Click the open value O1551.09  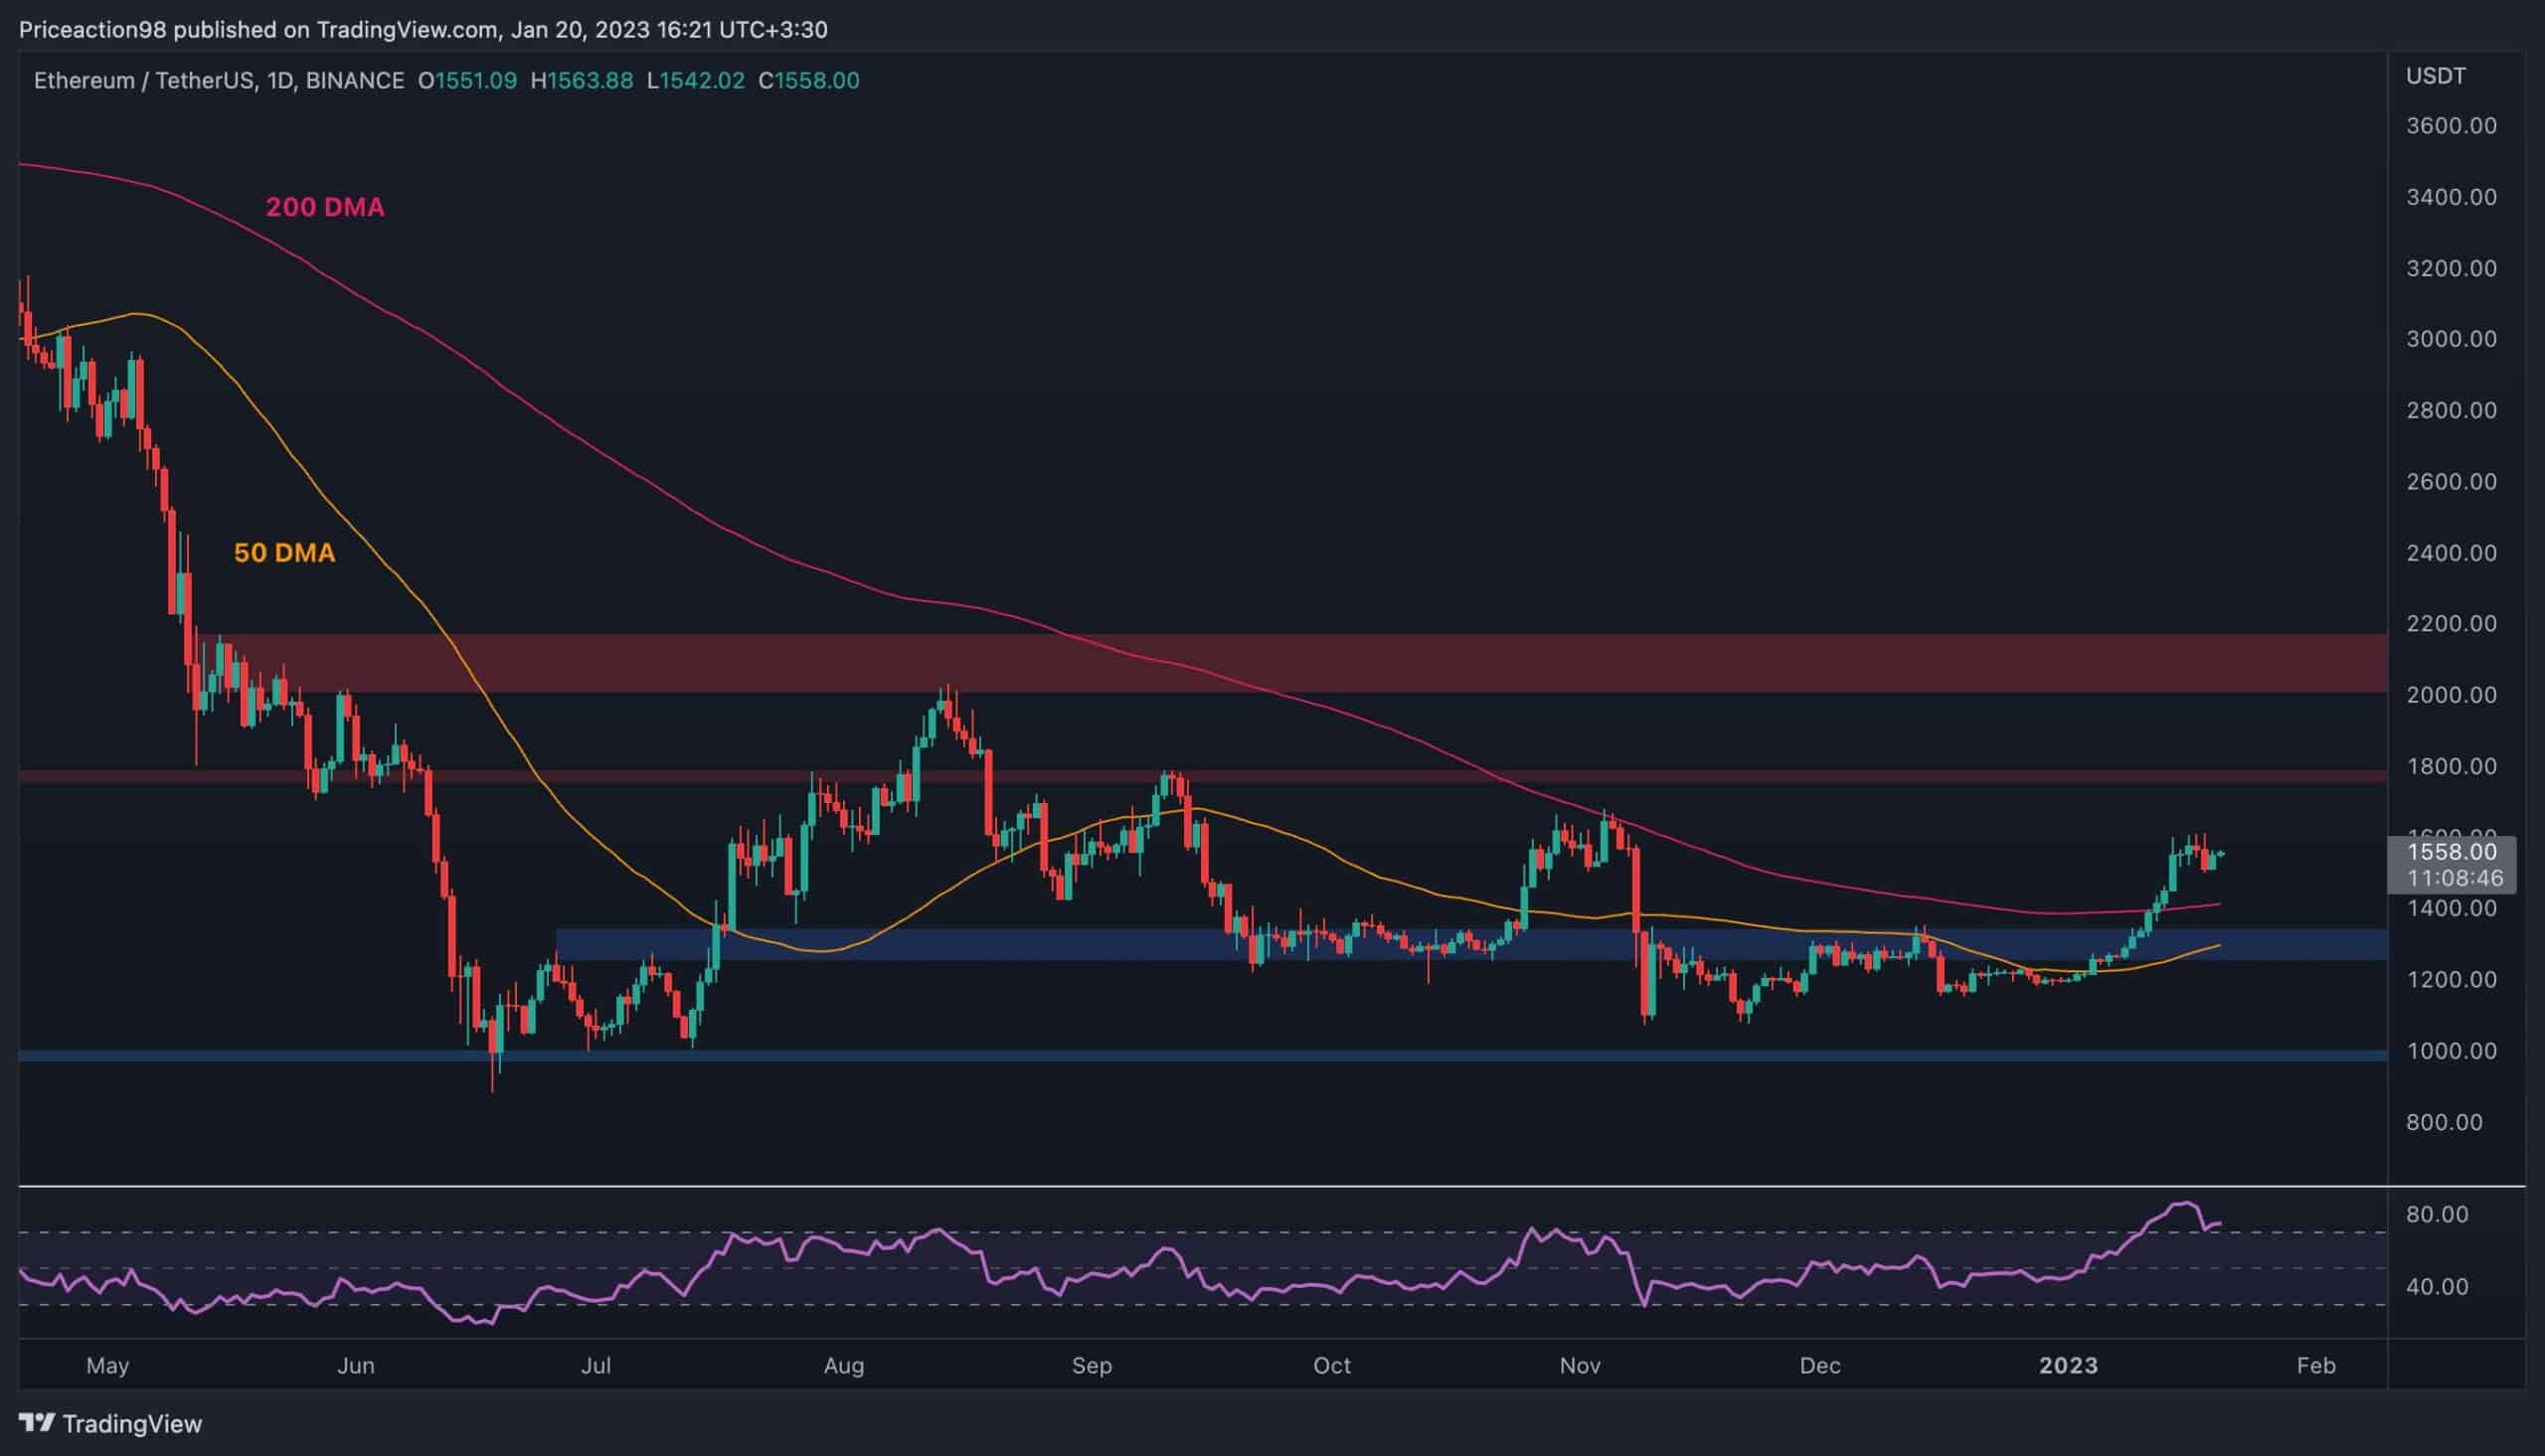467,81
